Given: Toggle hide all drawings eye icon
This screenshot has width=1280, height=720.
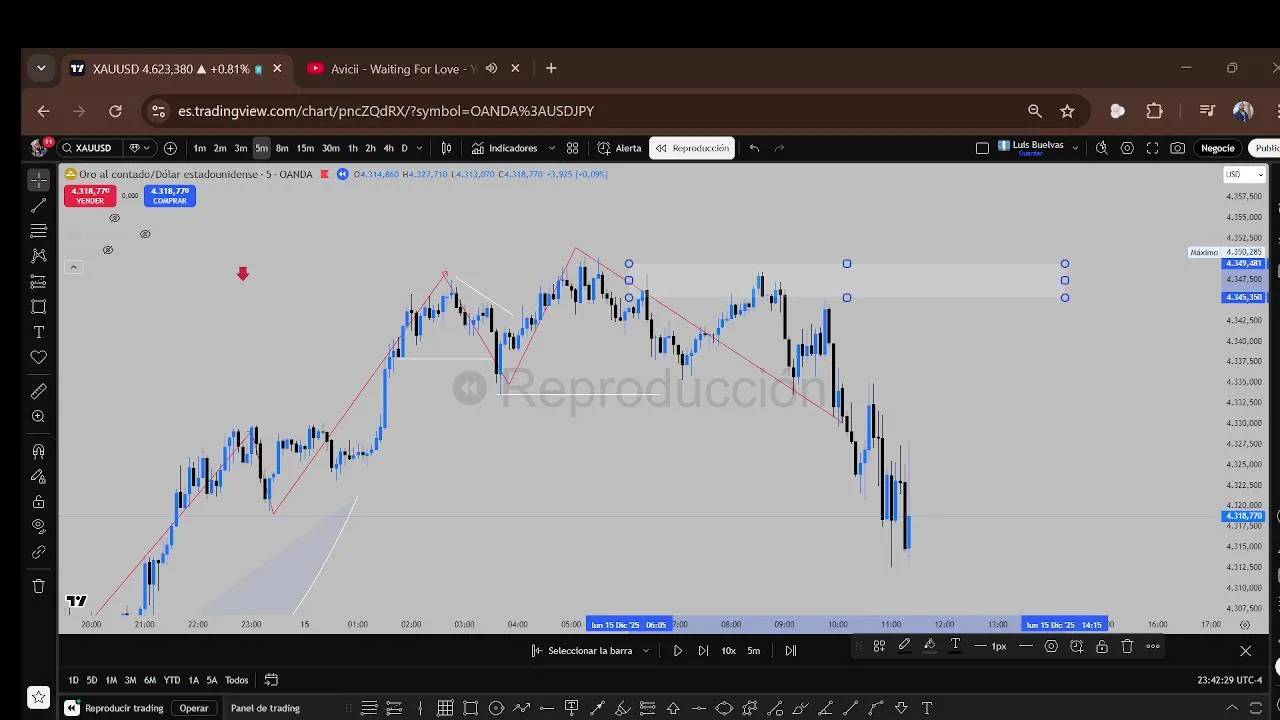Looking at the screenshot, I should [39, 526].
